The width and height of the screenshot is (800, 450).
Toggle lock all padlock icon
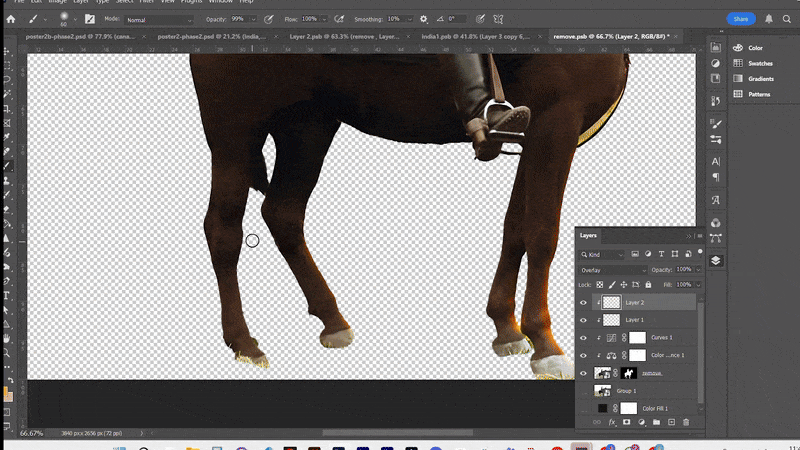(x=648, y=285)
